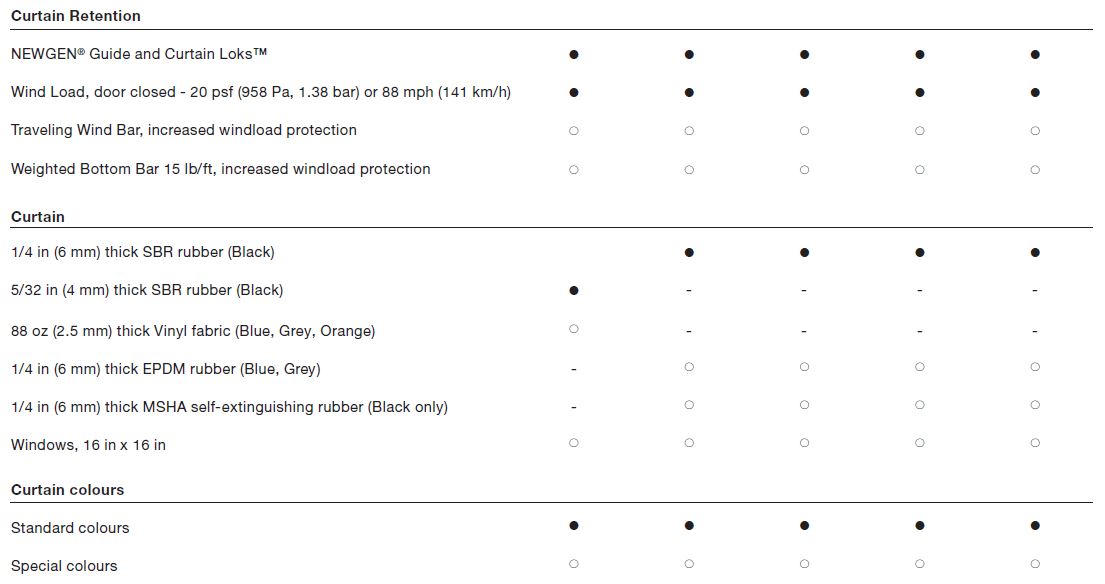1105x584 pixels.
Task: Click the Curtain colours section heading
Action: click(68, 490)
